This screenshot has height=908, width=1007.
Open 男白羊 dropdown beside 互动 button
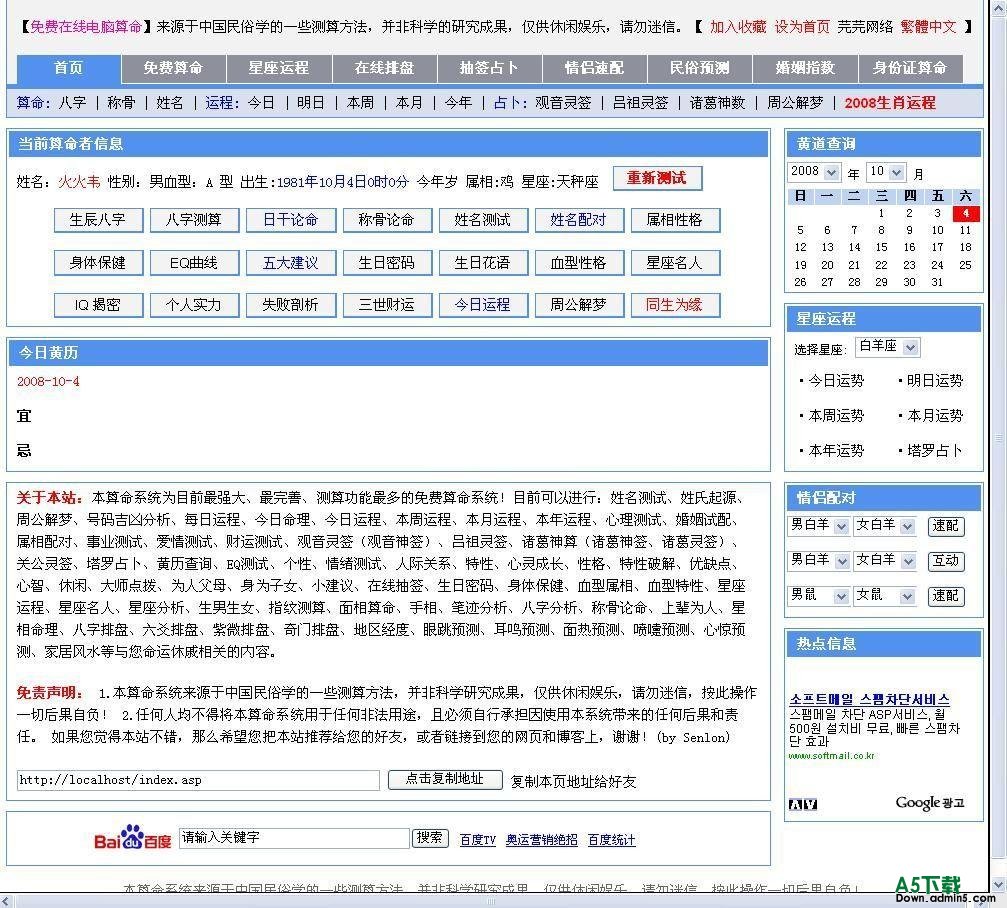click(x=819, y=561)
